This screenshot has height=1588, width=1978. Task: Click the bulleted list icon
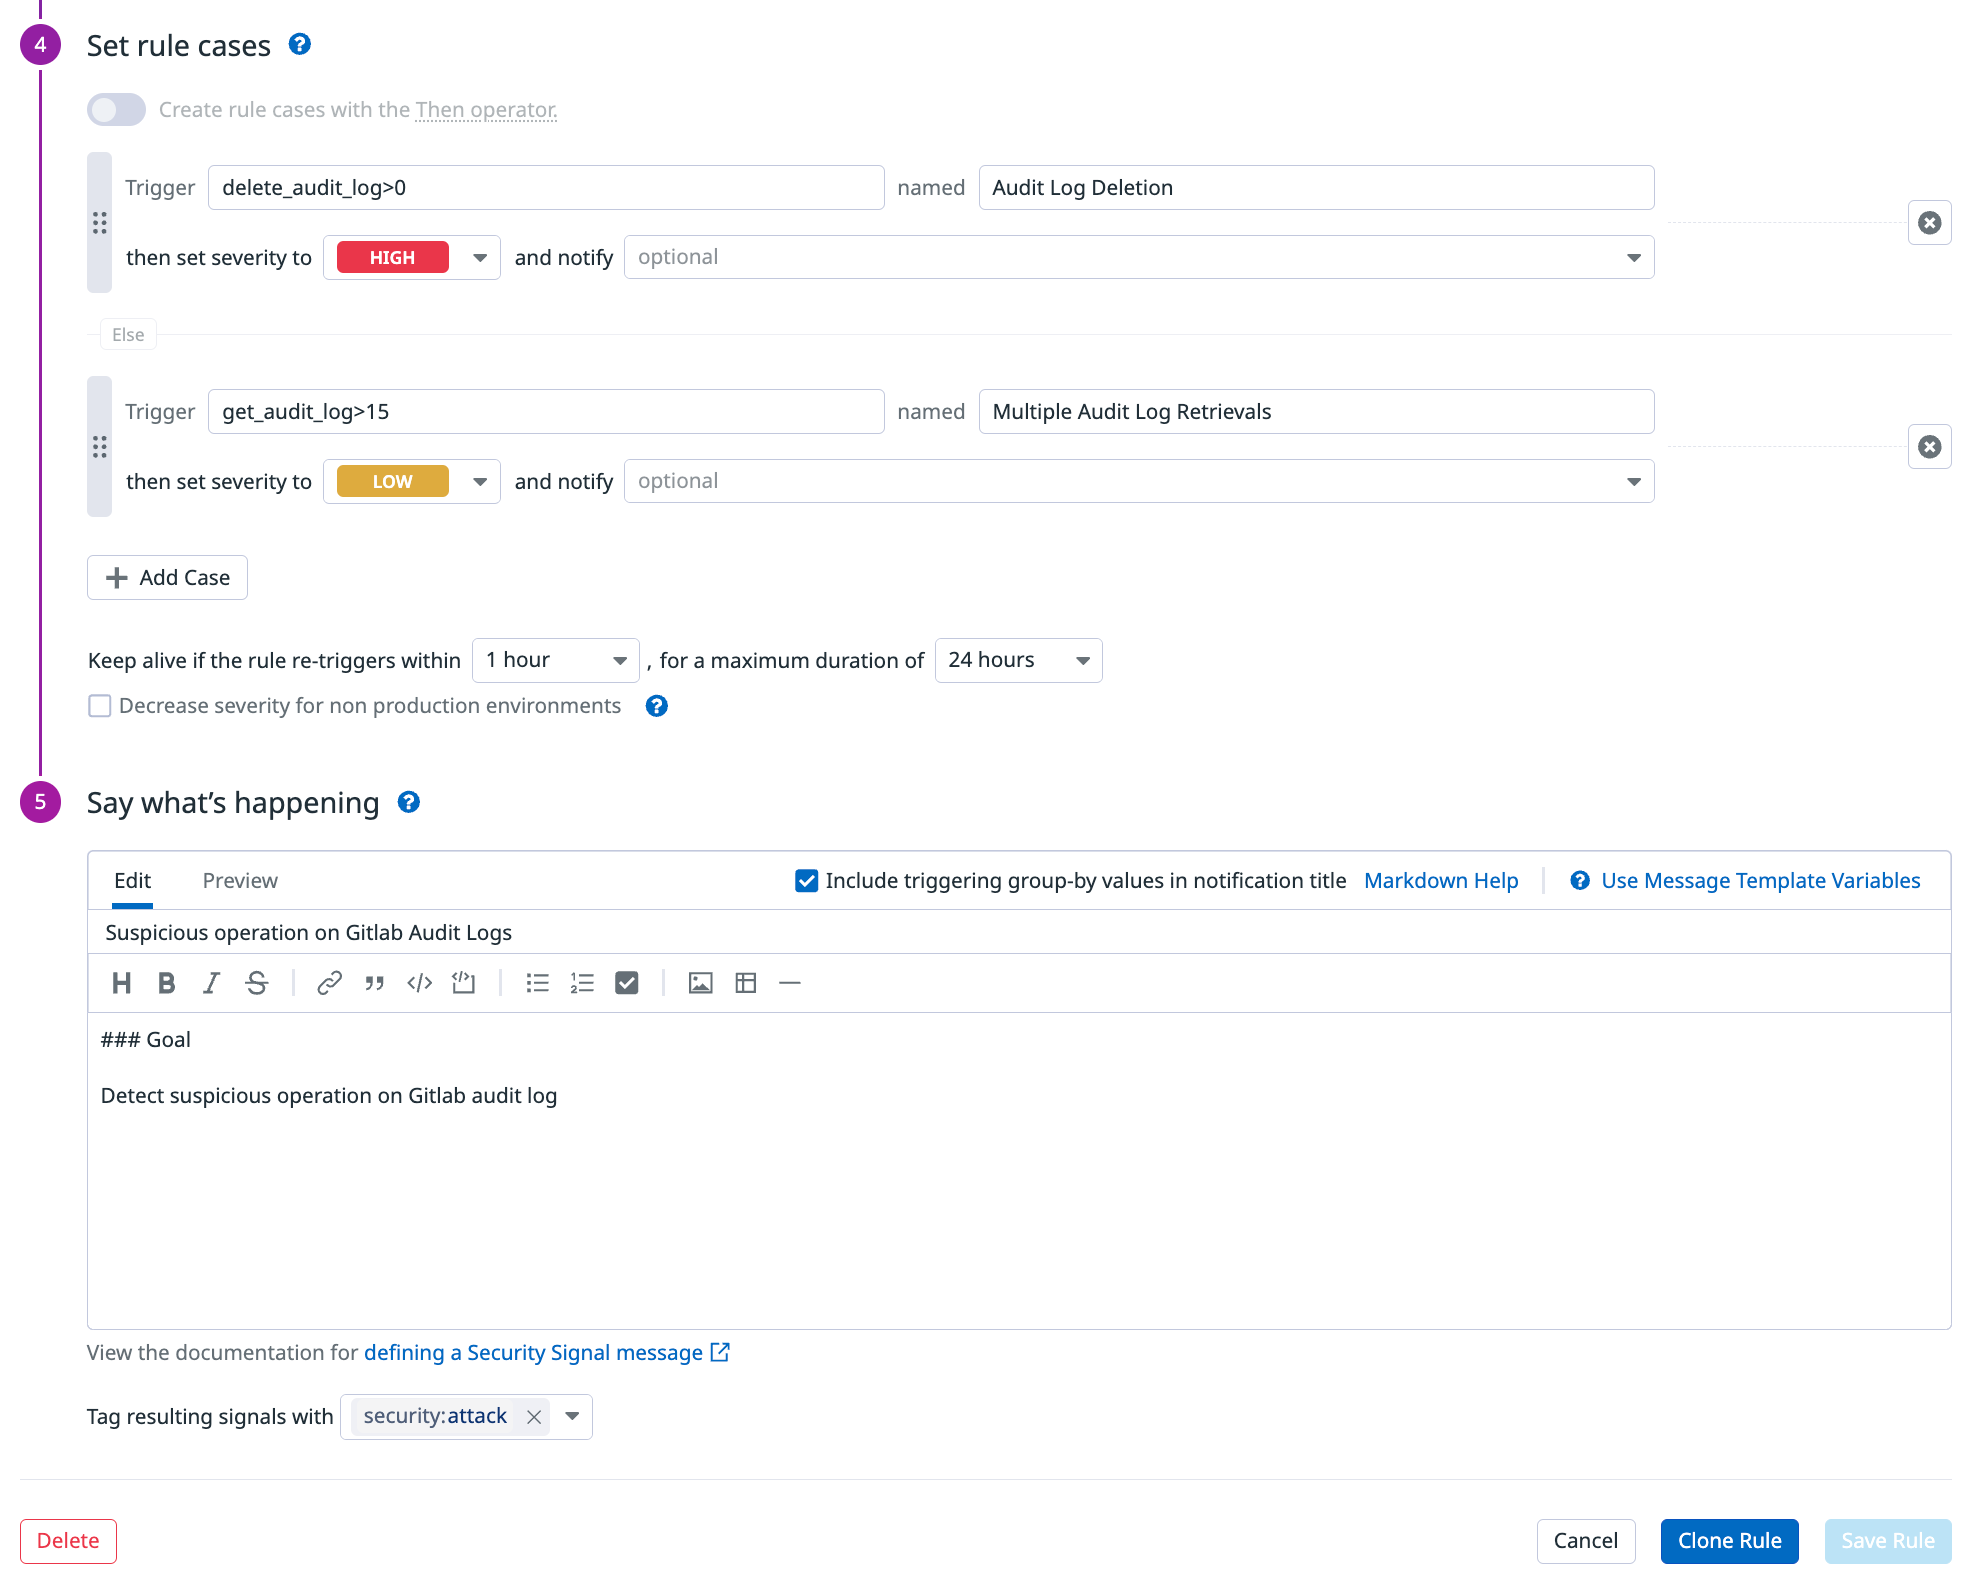pos(537,983)
